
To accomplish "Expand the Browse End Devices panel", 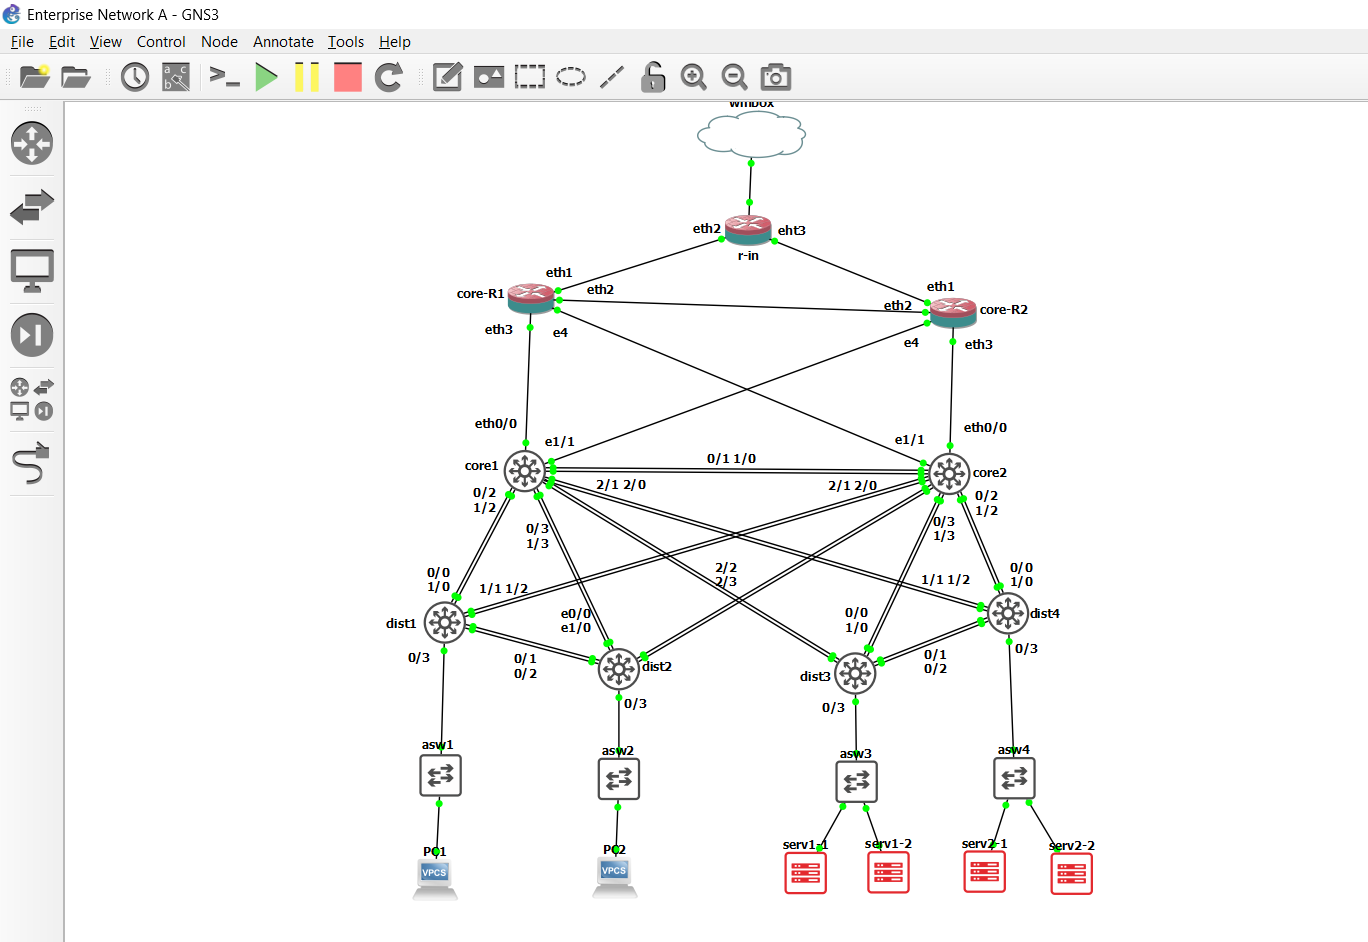I will point(32,270).
